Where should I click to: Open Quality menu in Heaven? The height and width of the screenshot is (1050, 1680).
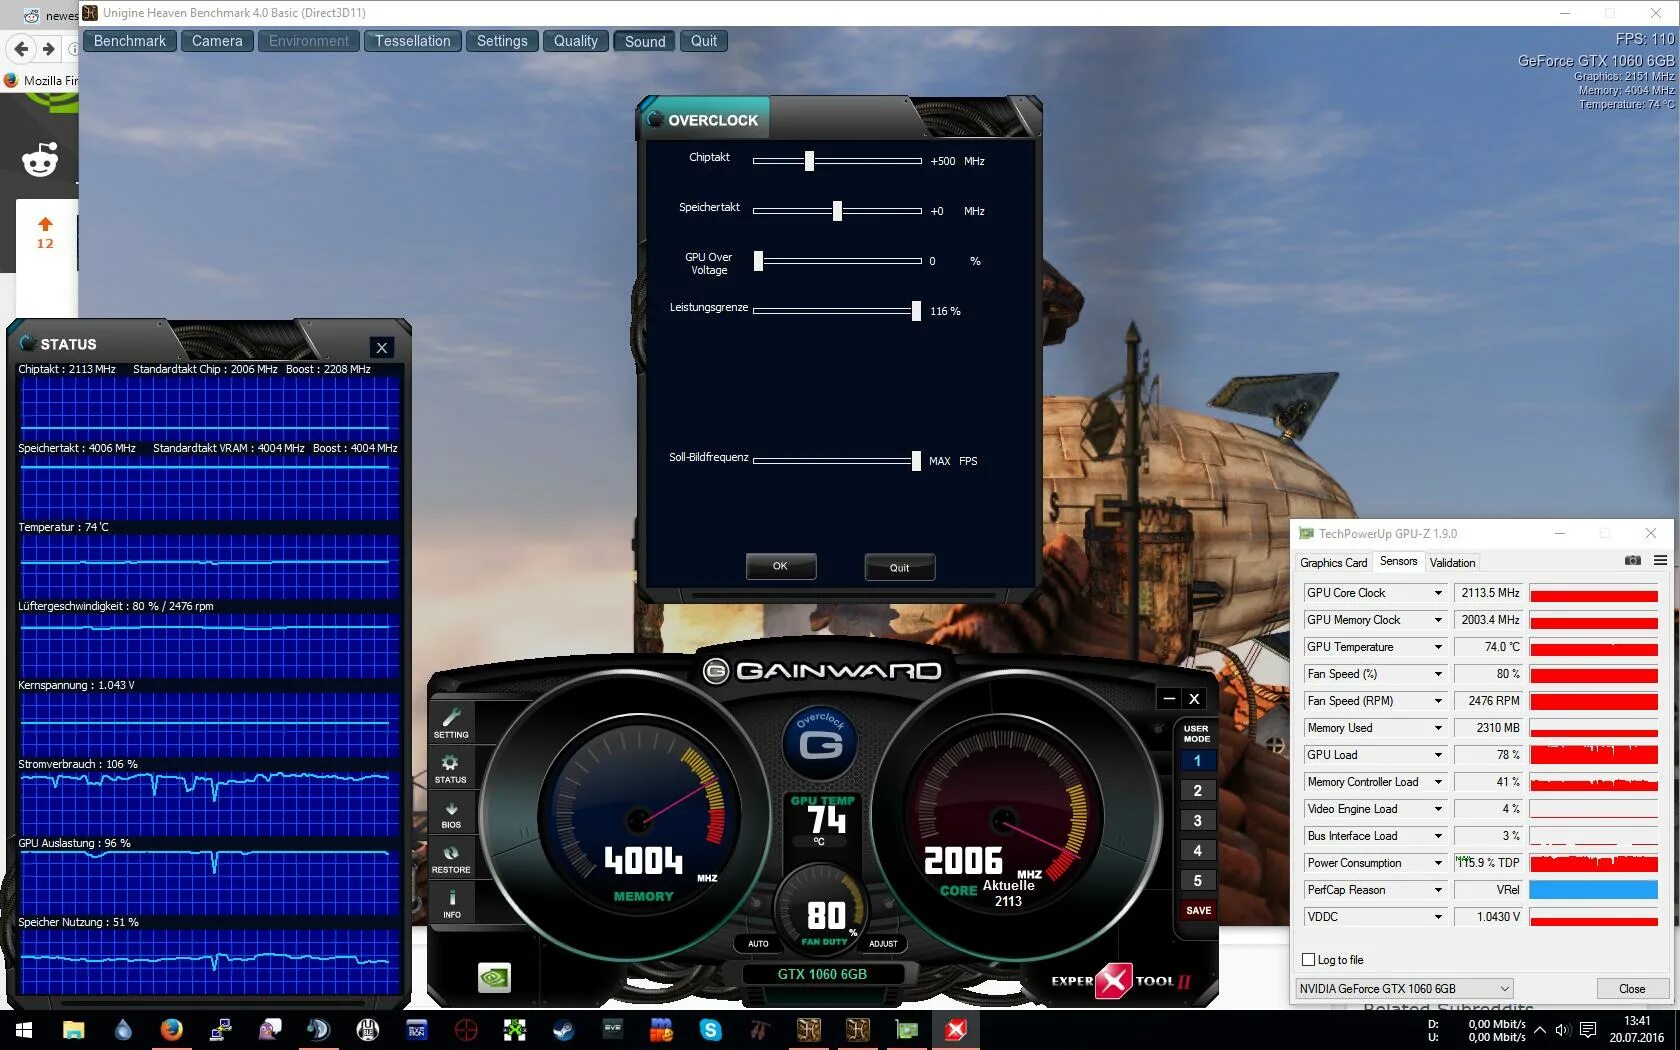576,41
